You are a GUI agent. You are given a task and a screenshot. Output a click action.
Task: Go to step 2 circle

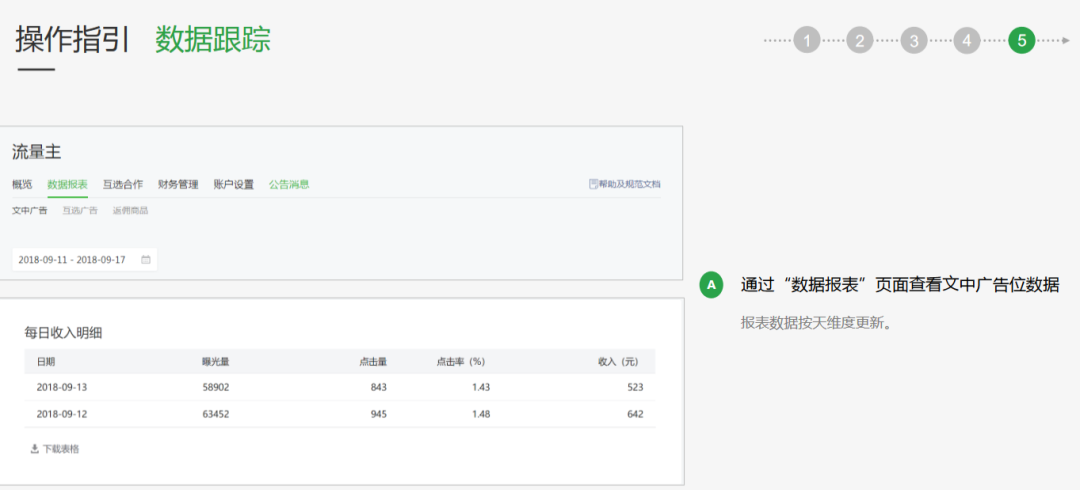[x=860, y=41]
